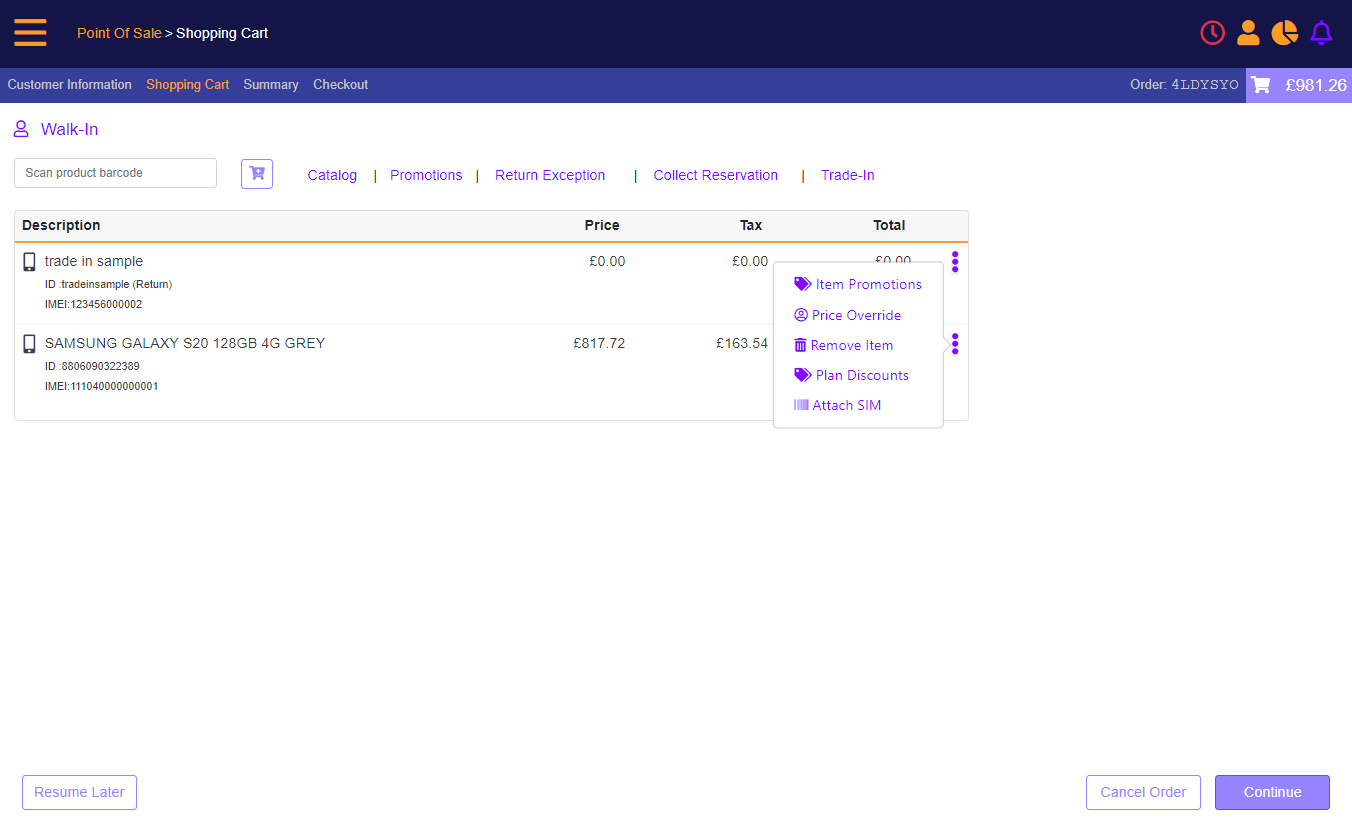This screenshot has height=817, width=1352.
Task: Click the £981.26 cart total
Action: (x=1316, y=85)
